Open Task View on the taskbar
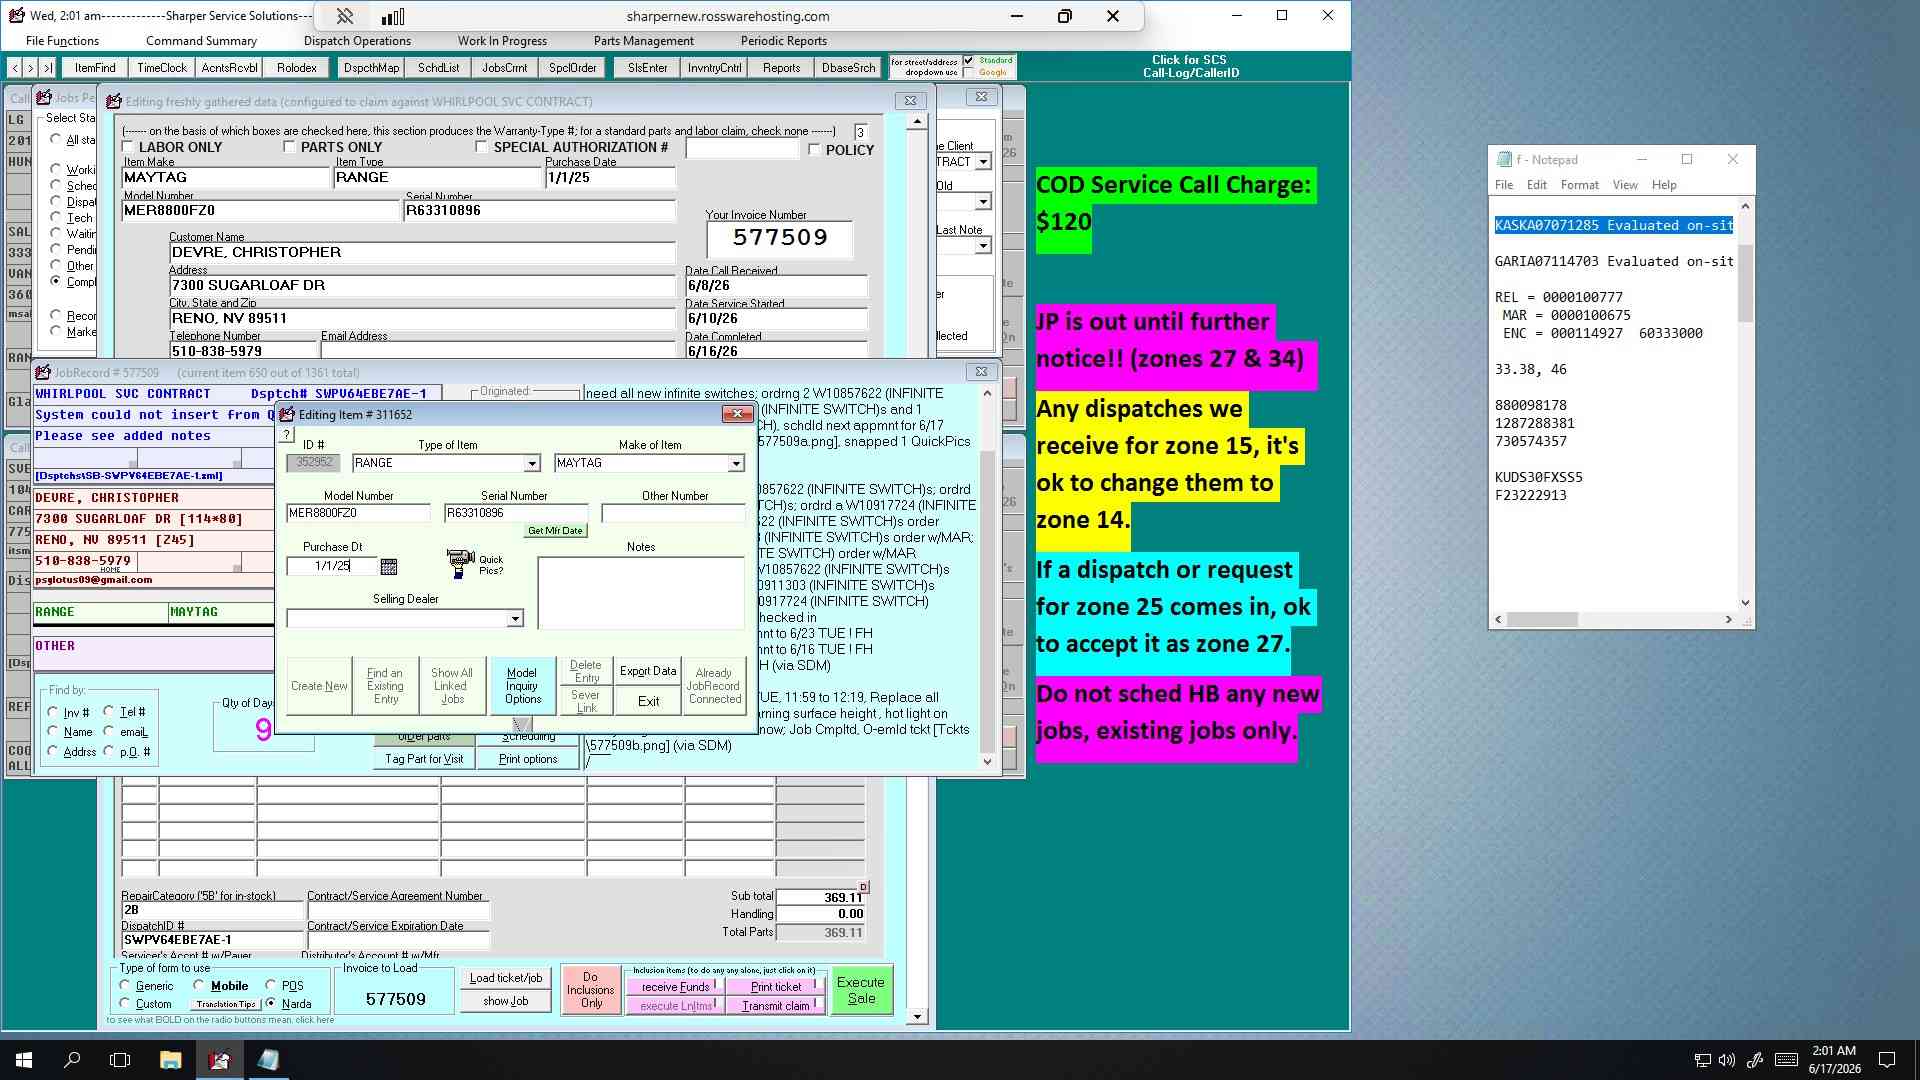The image size is (1920, 1080). [120, 1060]
